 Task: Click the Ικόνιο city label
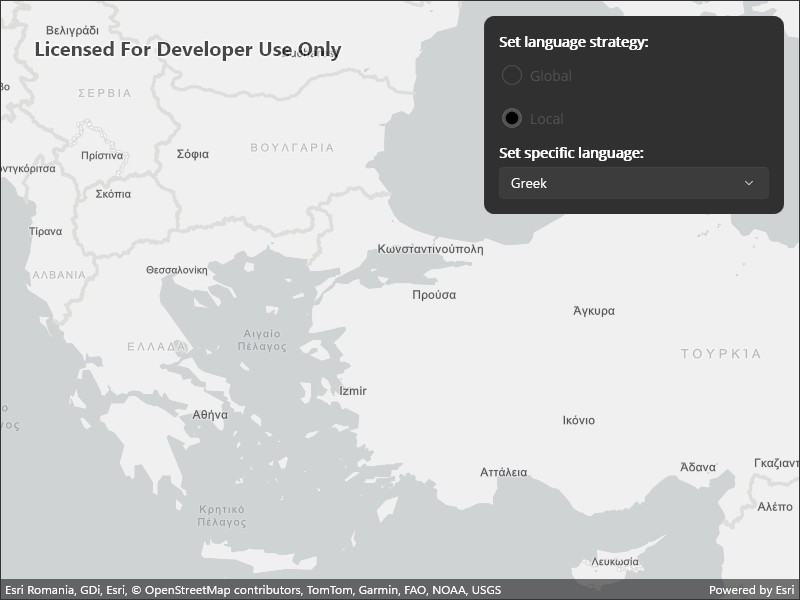pos(579,420)
